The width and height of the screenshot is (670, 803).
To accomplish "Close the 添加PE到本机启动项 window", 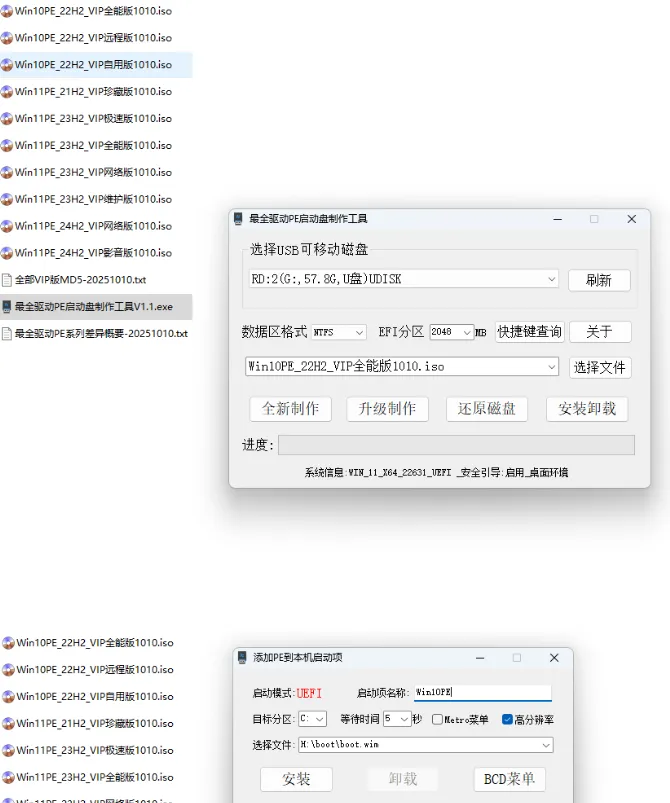I will pos(554,658).
